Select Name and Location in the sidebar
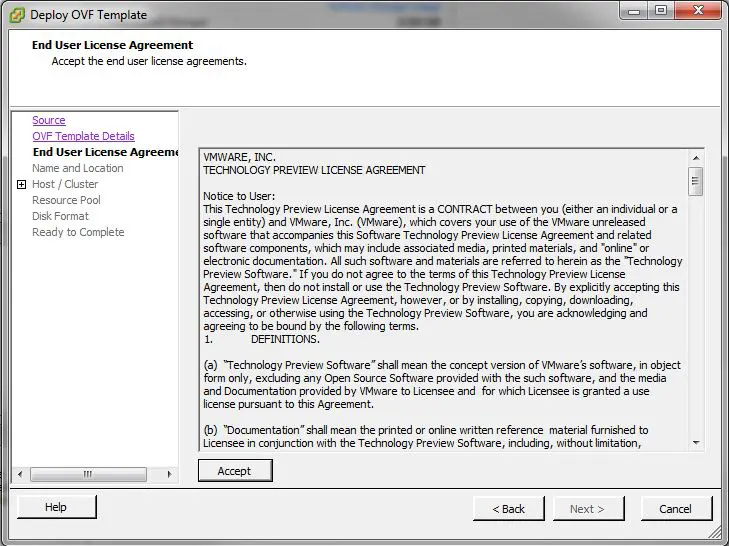This screenshot has height=546, width=729. tap(78, 168)
